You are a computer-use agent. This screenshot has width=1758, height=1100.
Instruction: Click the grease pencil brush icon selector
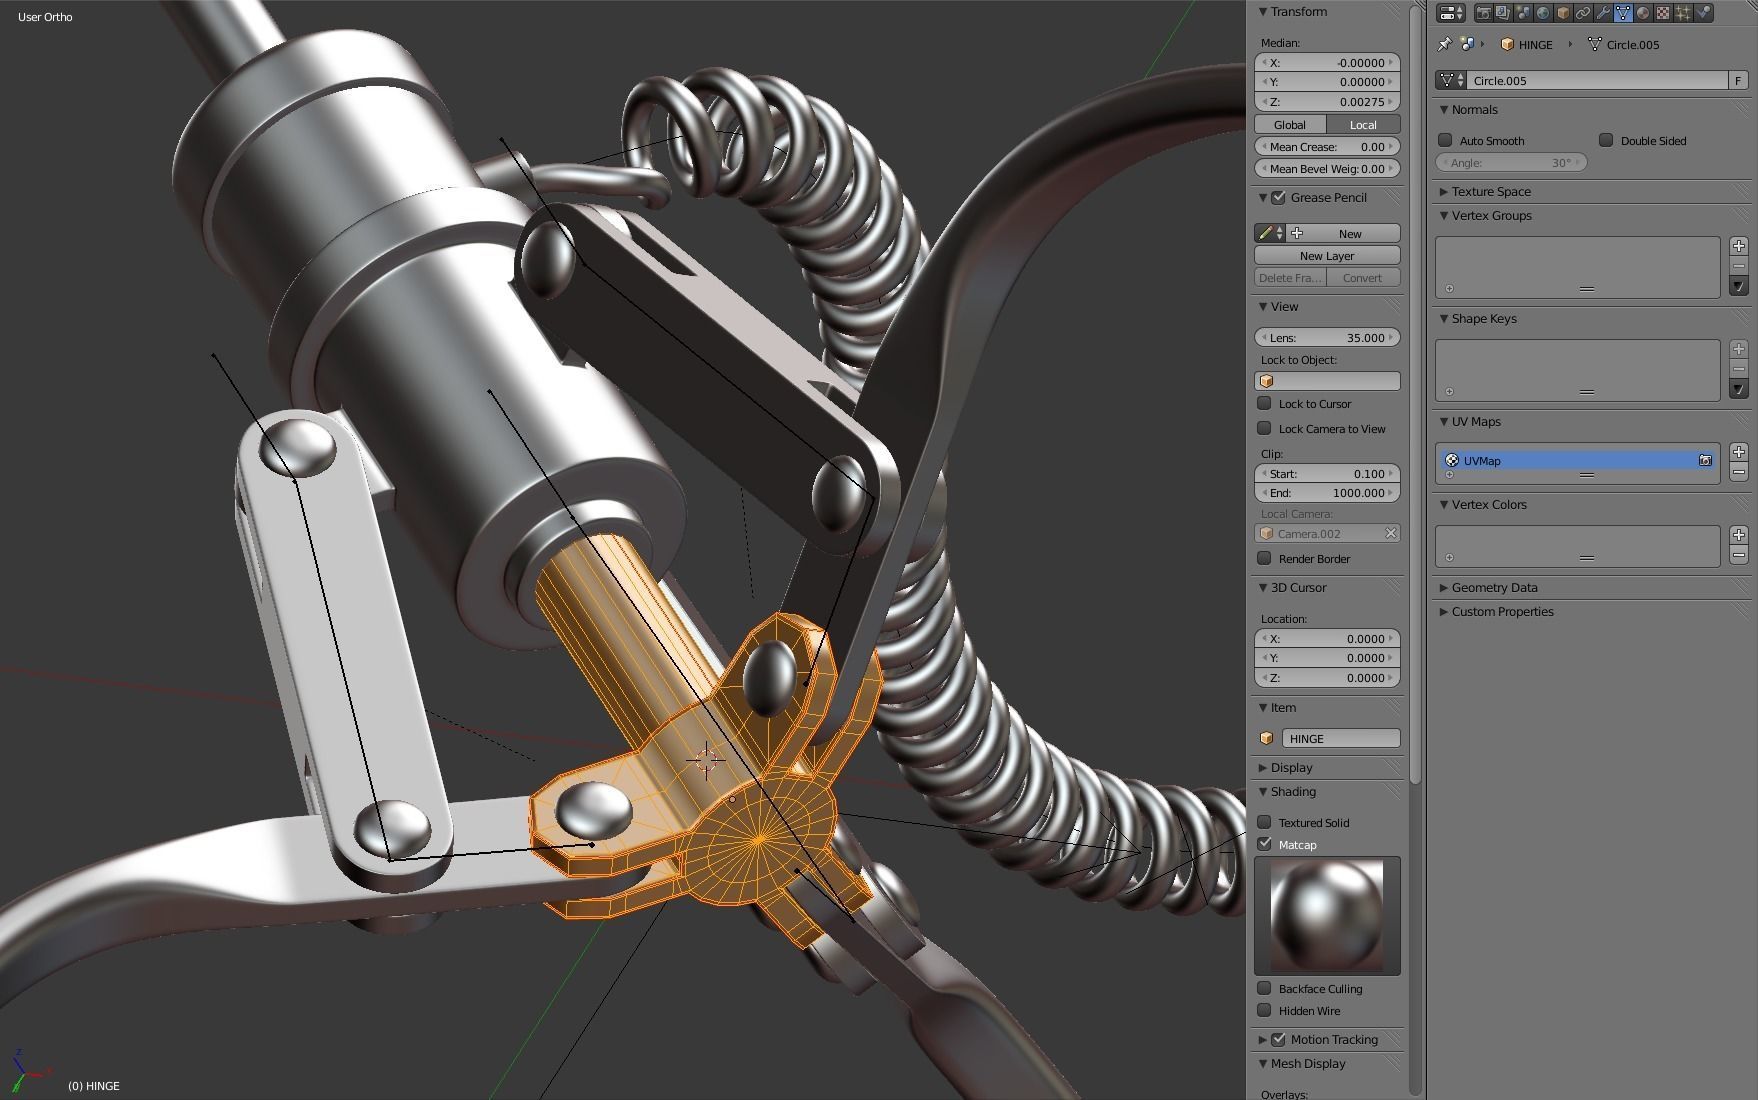[x=1270, y=233]
